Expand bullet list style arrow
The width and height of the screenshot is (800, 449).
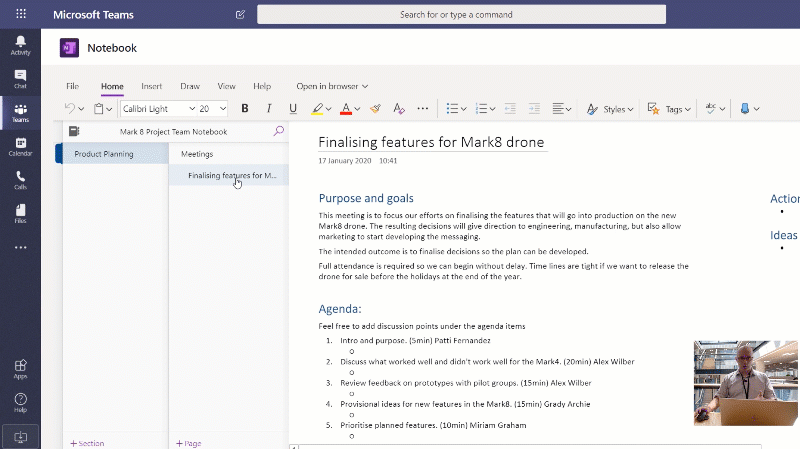pos(463,109)
